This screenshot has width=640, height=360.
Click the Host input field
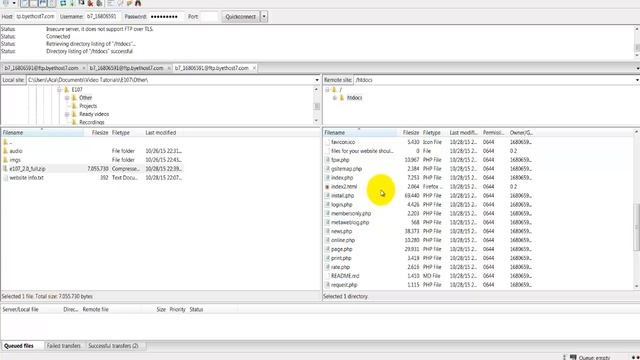pyautogui.click(x=35, y=17)
